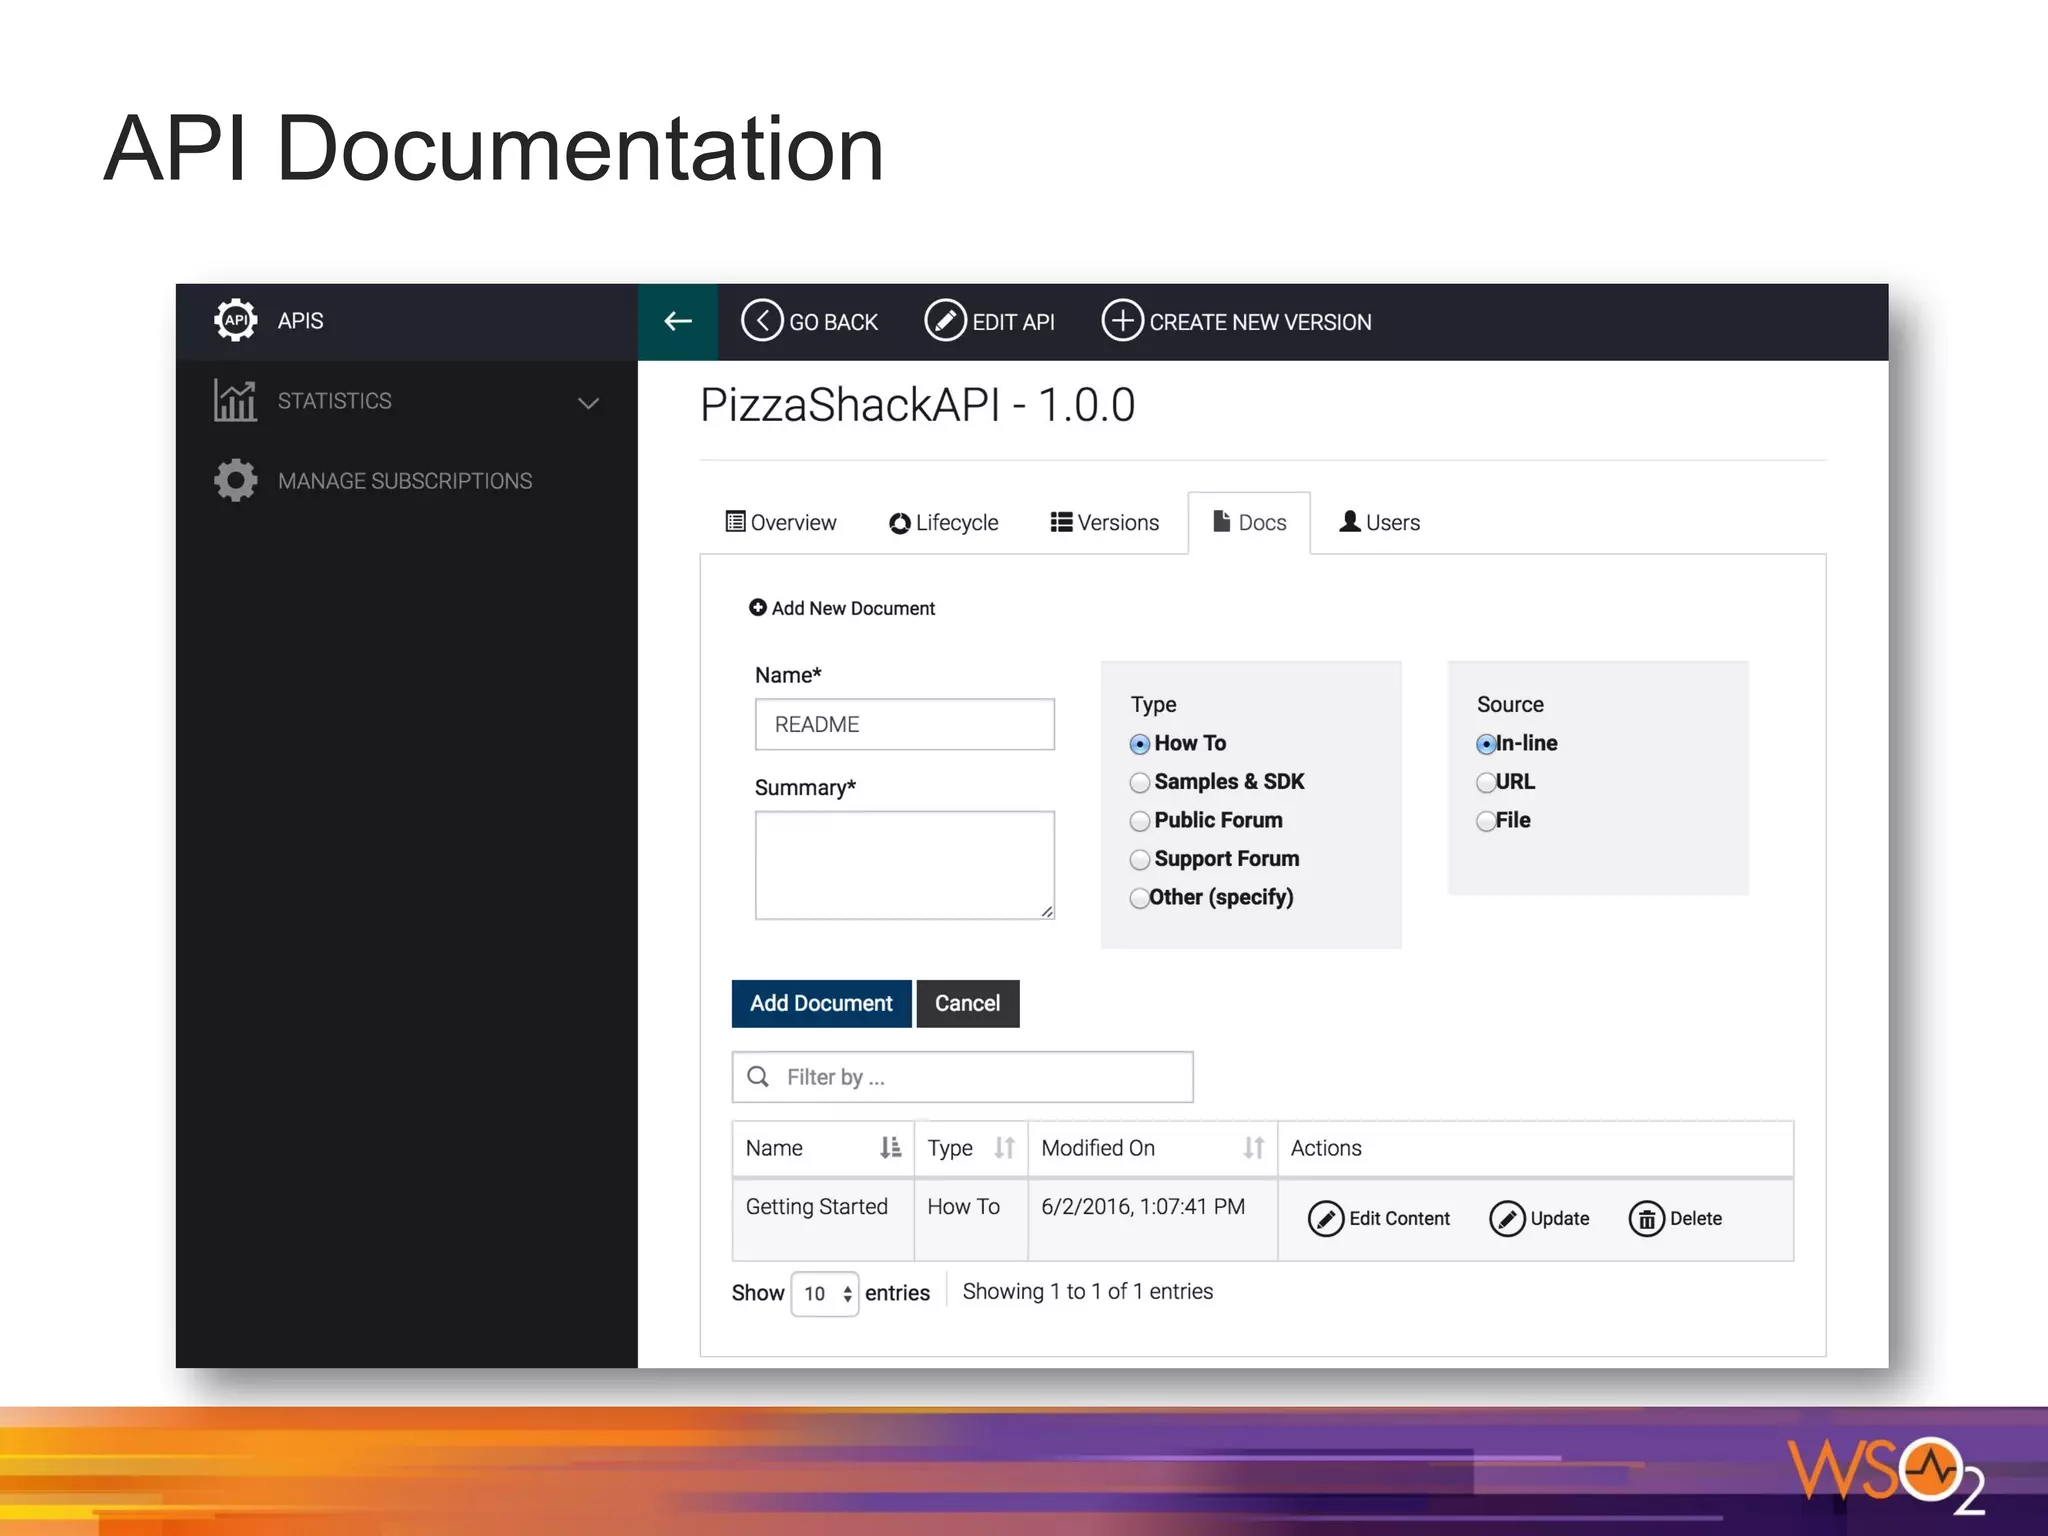The height and width of the screenshot is (1536, 2048).
Task: Click the Filter by search field
Action: [962, 1077]
